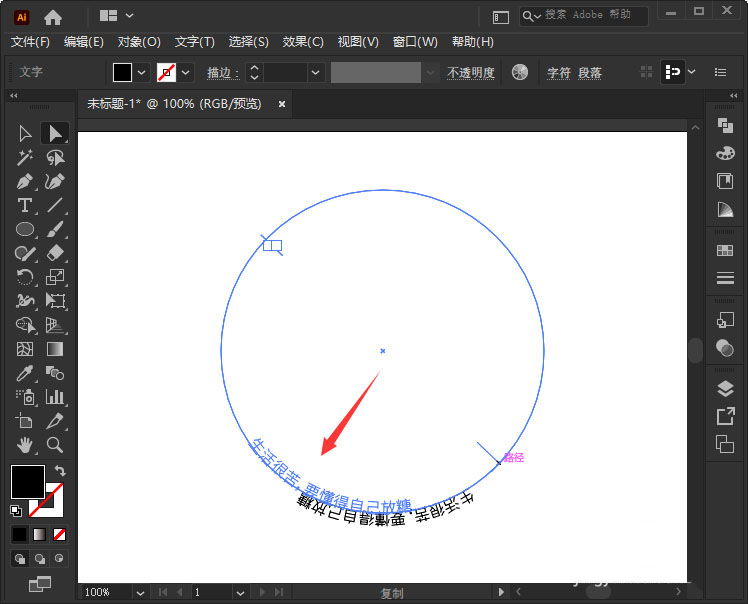Select the Zoom magnifier tool
This screenshot has height=604, width=748.
point(55,445)
